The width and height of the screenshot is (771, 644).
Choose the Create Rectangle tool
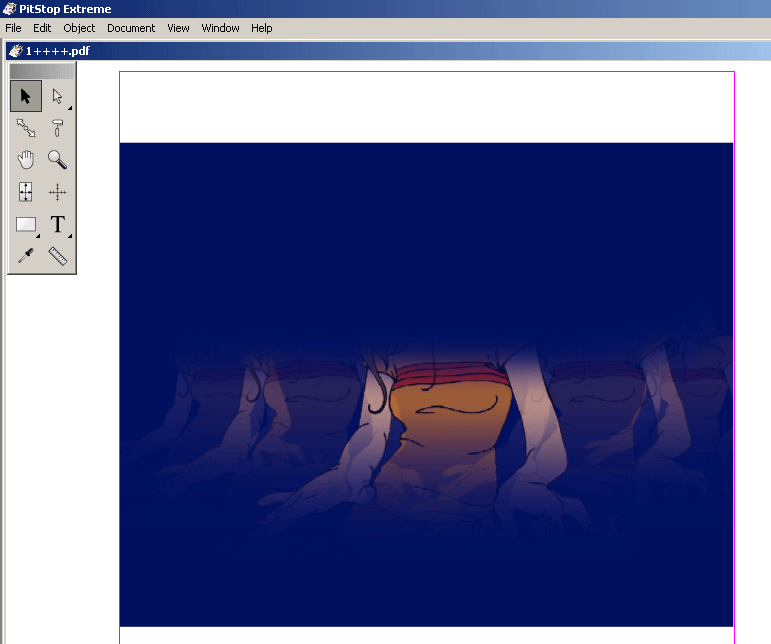click(x=26, y=224)
